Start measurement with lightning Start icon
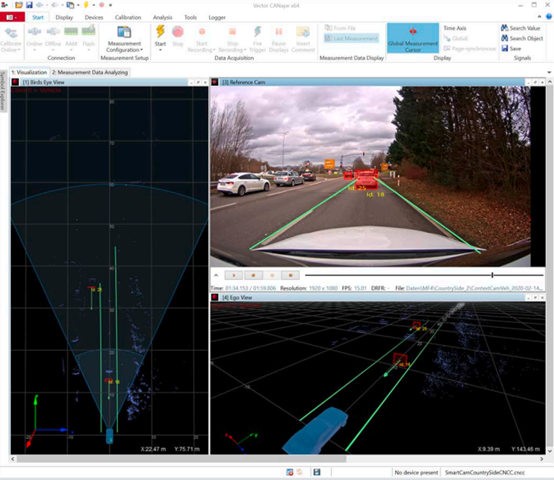The image size is (554, 480). pyautogui.click(x=160, y=32)
